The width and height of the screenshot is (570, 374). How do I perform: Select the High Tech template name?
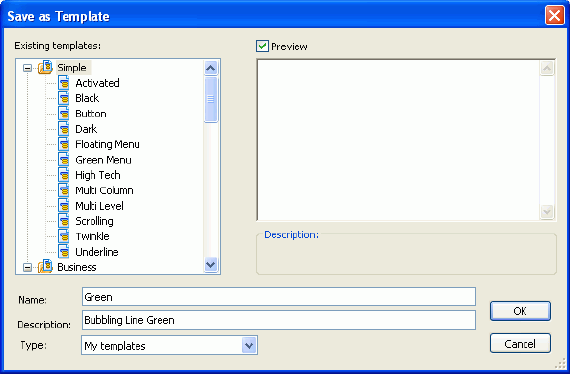[98, 175]
